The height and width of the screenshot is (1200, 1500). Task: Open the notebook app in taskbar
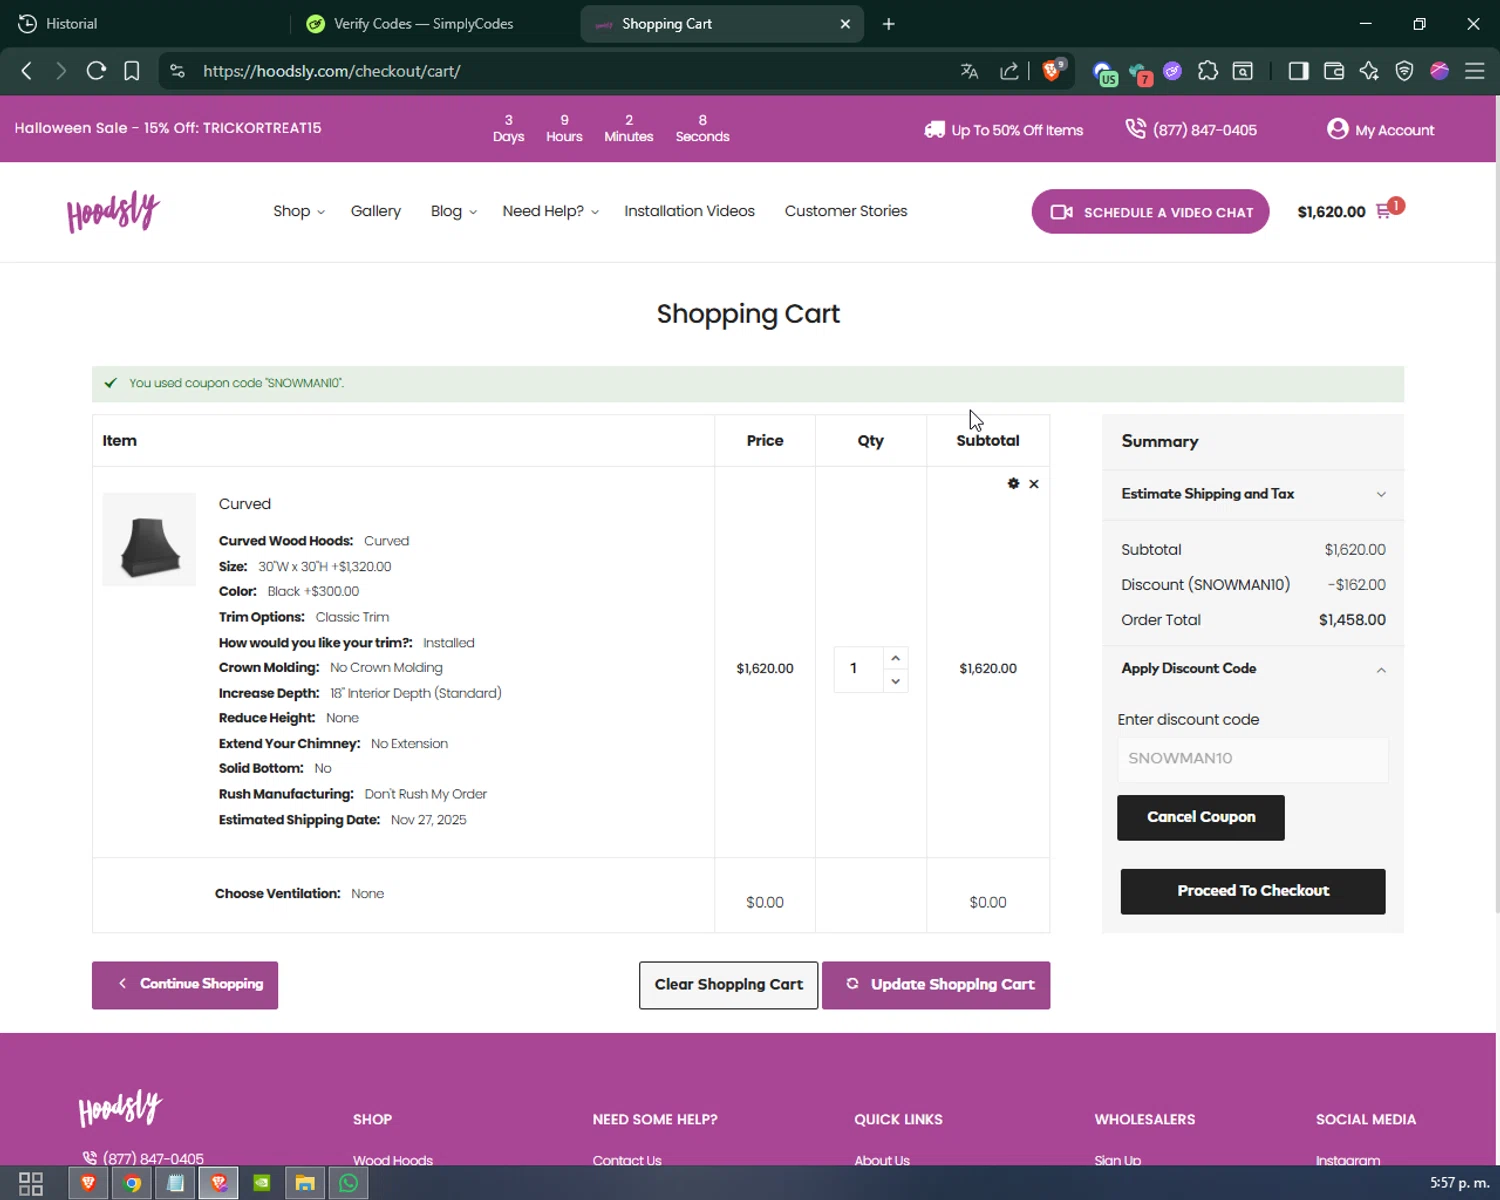point(175,1184)
